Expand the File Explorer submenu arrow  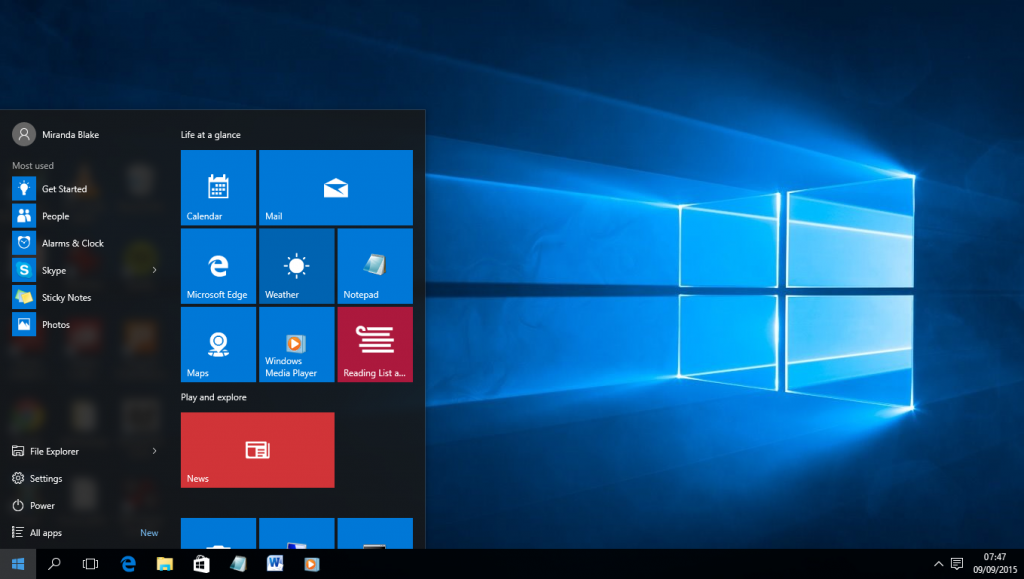coord(156,451)
